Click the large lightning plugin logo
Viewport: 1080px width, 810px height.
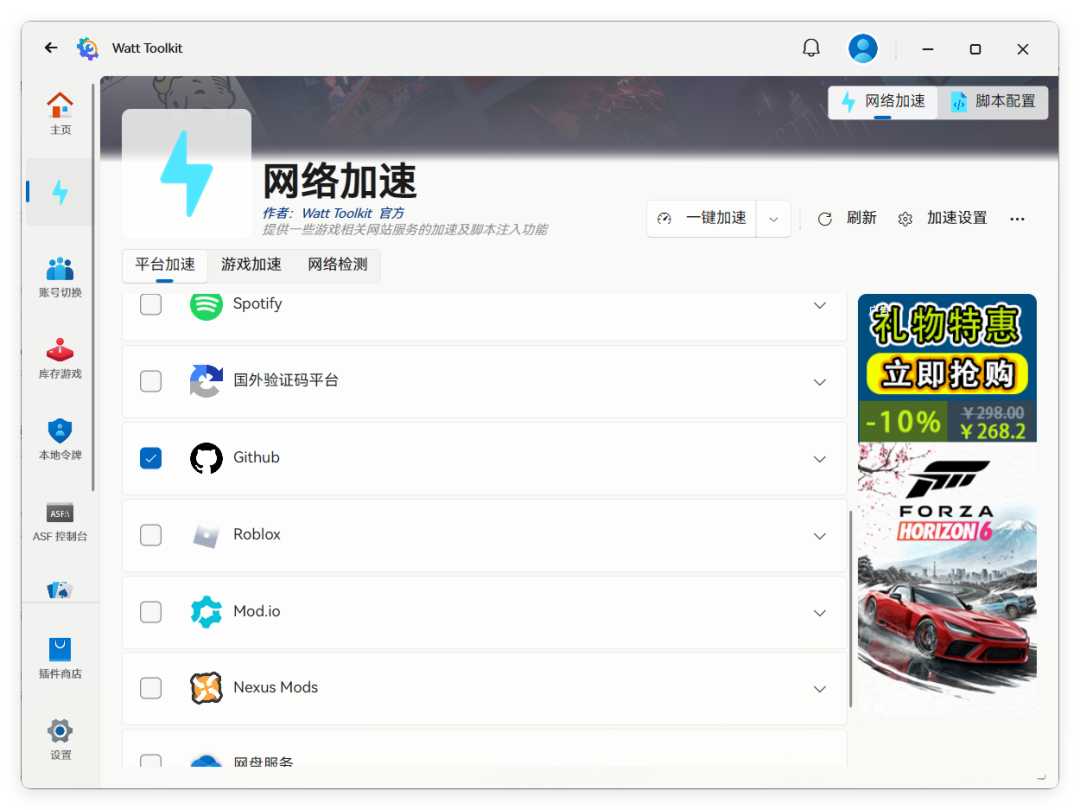point(187,173)
